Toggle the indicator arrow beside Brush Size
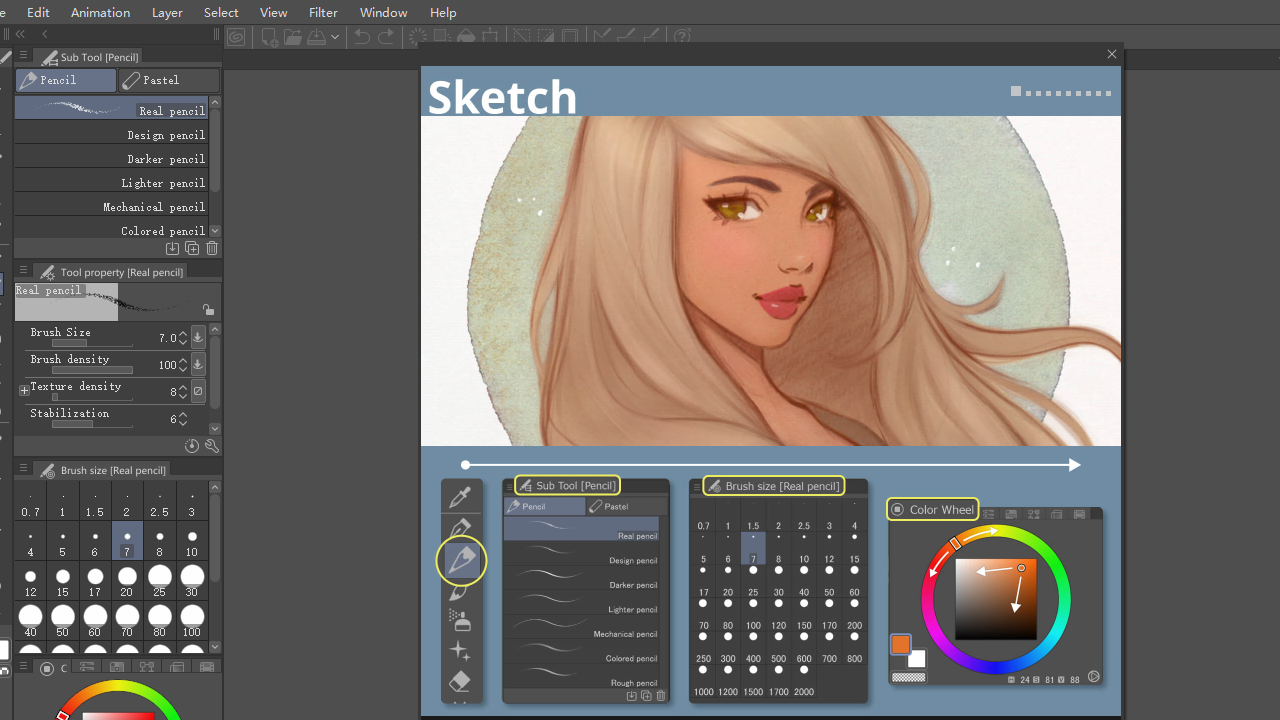Screen dimensions: 1280x720 click(198, 338)
